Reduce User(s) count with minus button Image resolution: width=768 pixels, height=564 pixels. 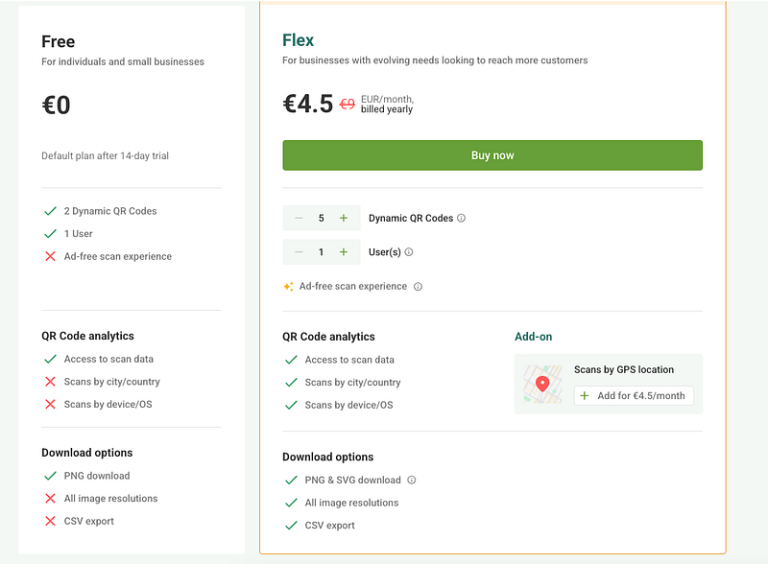[x=299, y=252]
